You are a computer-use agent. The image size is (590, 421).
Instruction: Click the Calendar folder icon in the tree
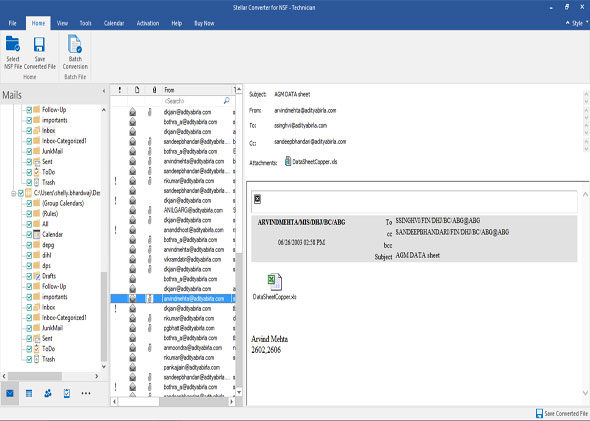[x=36, y=234]
